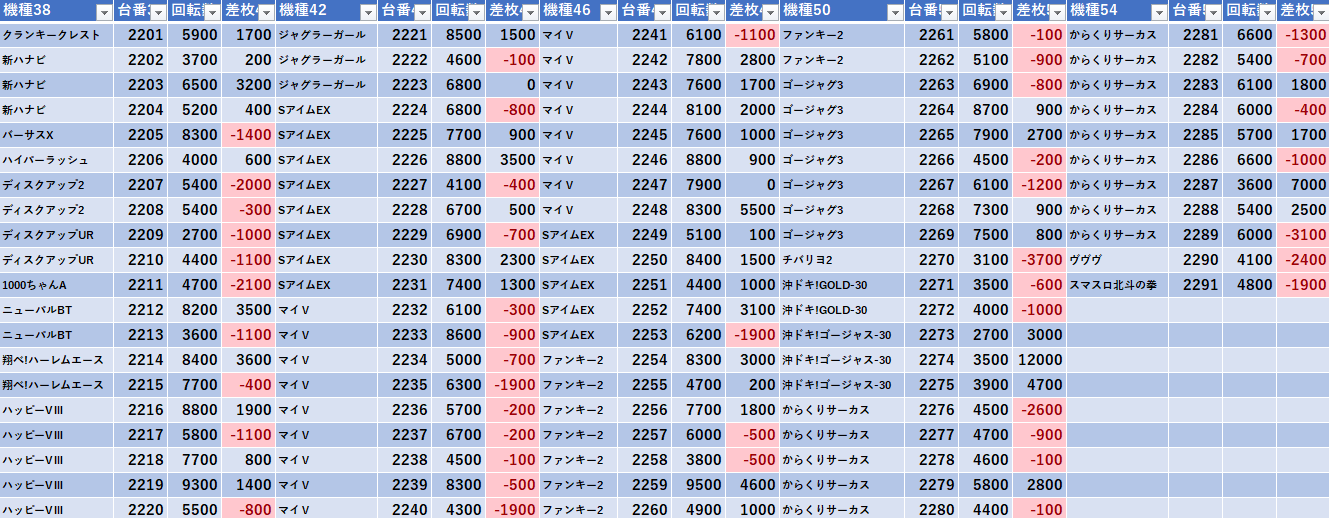Select the machine name cell beside 2272

(842, 310)
